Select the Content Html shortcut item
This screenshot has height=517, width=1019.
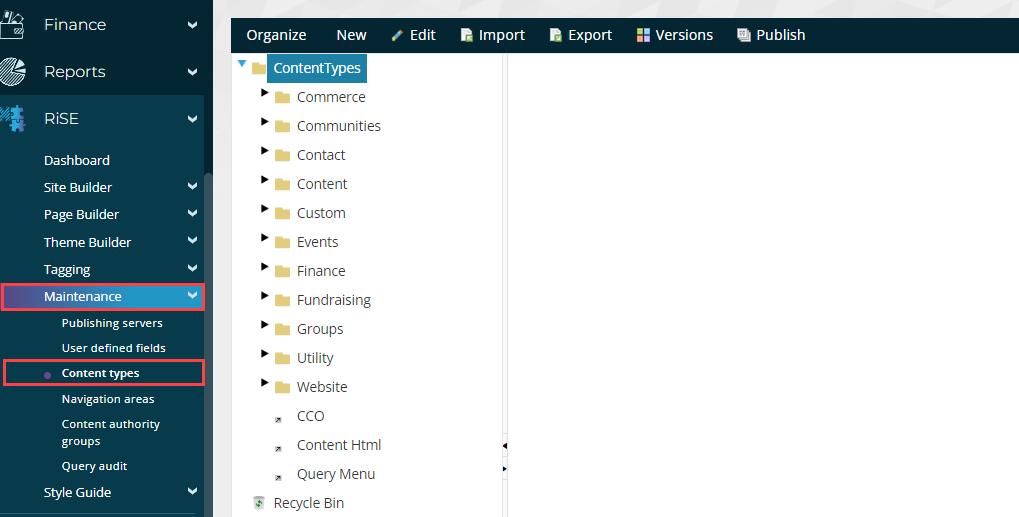pyautogui.click(x=338, y=445)
